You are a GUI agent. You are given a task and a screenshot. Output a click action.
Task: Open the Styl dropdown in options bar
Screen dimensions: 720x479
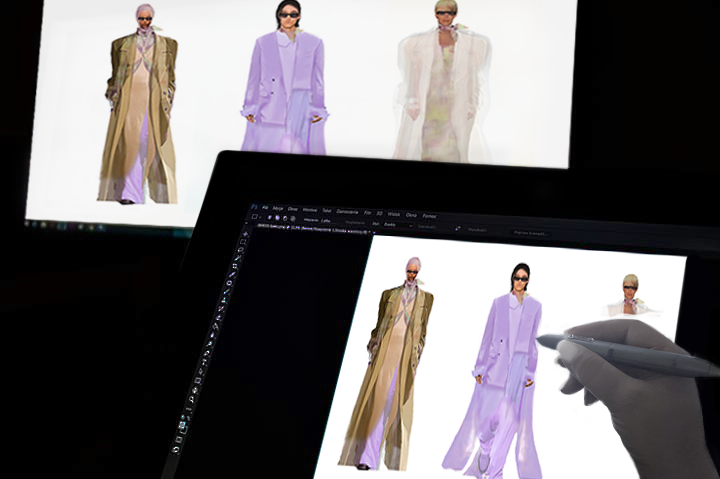coord(397,225)
